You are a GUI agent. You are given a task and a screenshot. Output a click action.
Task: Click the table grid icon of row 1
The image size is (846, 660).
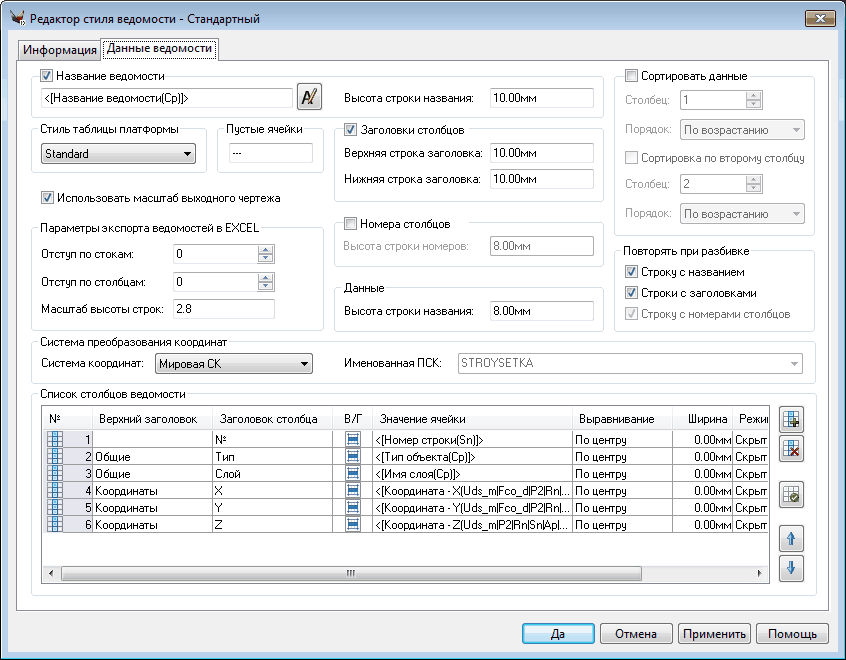point(54,439)
